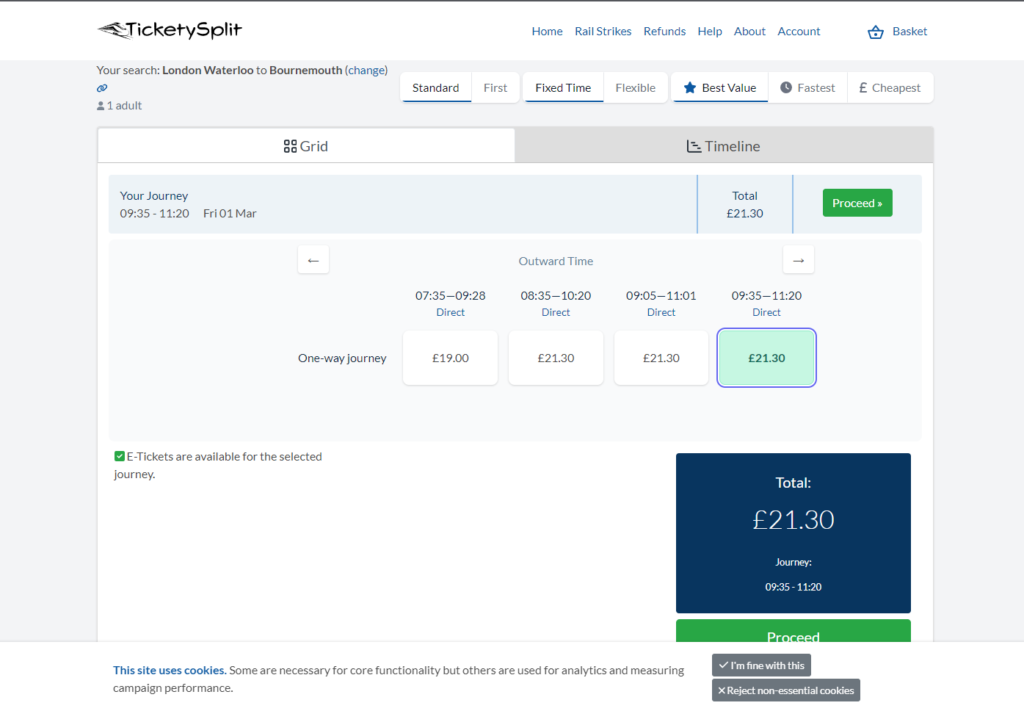The height and width of the screenshot is (711, 1024).
Task: Click Fri 01 Mar journey date
Action: [230, 213]
